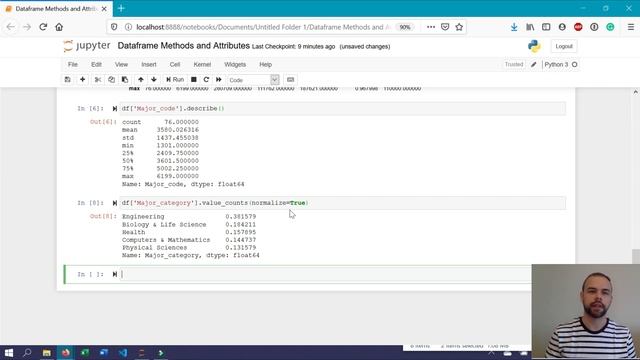
Task: Click the Jupyter logo
Action: [87, 46]
